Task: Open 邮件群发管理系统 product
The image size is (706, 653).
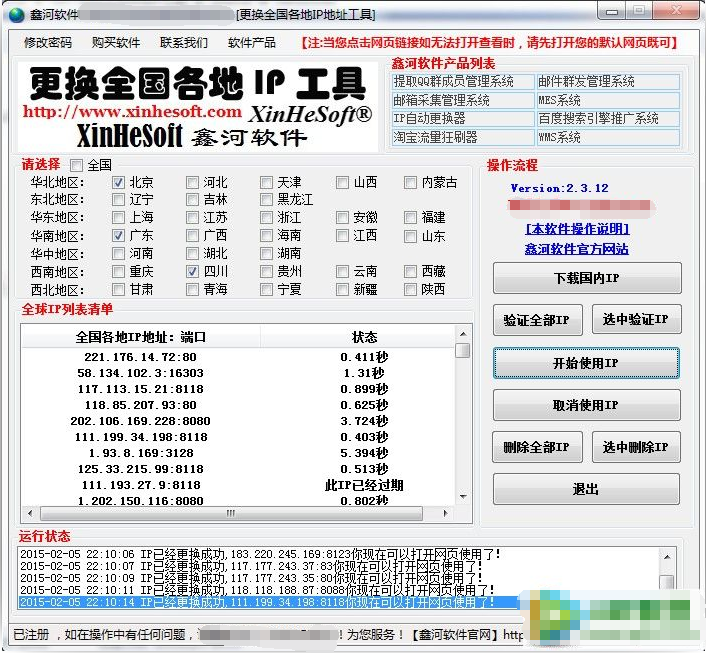Action: 608,82
